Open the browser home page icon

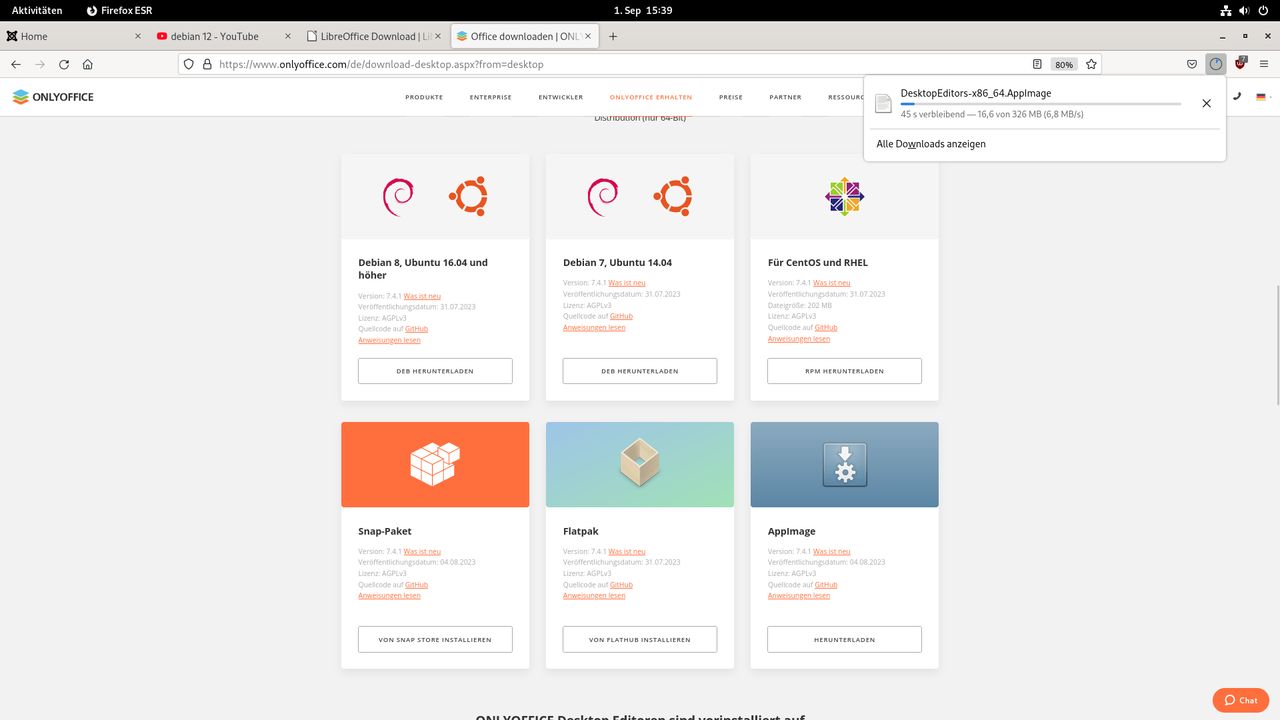pos(88,64)
